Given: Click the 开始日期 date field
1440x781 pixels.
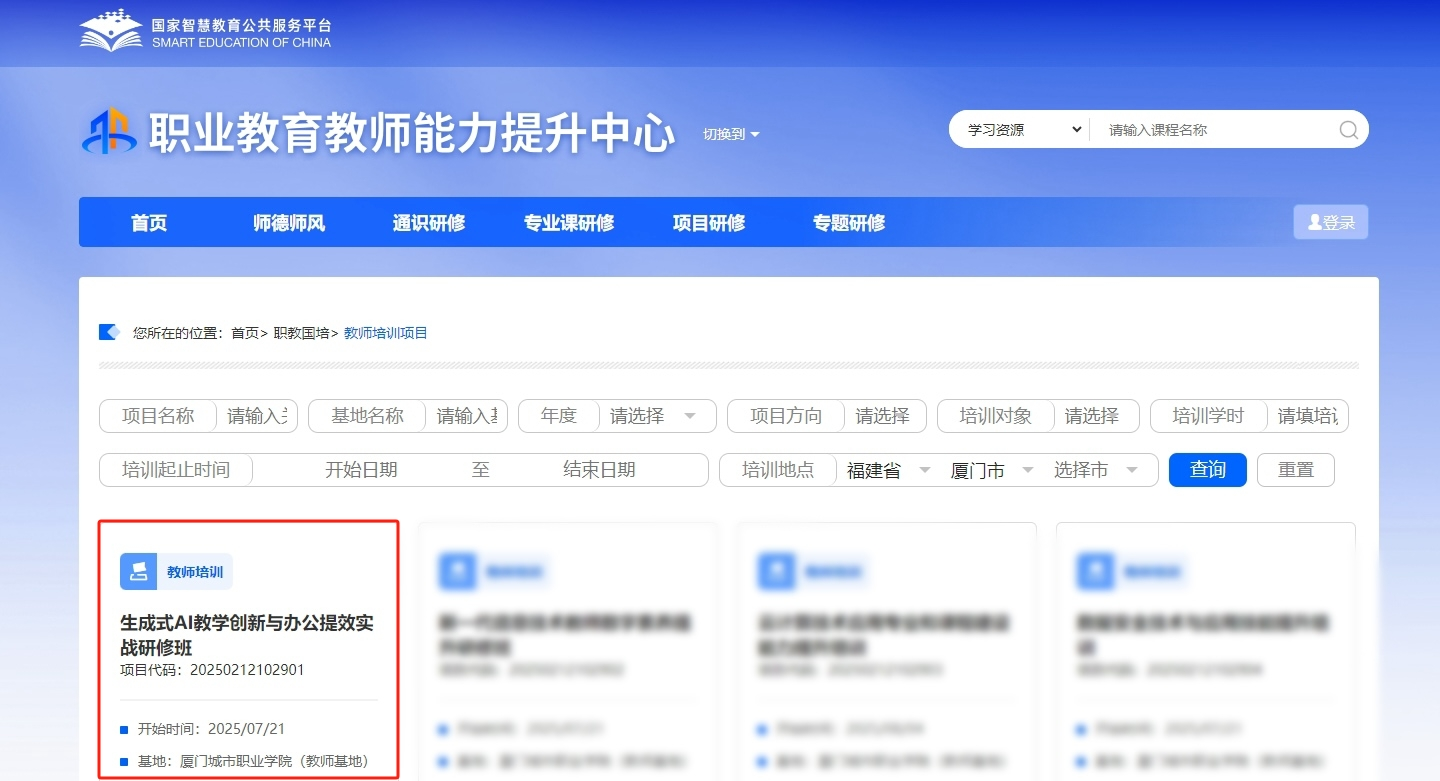Looking at the screenshot, I should [x=361, y=470].
